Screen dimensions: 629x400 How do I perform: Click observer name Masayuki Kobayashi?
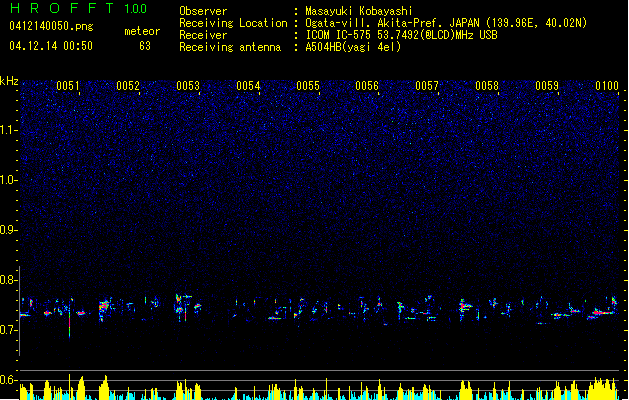coord(359,11)
